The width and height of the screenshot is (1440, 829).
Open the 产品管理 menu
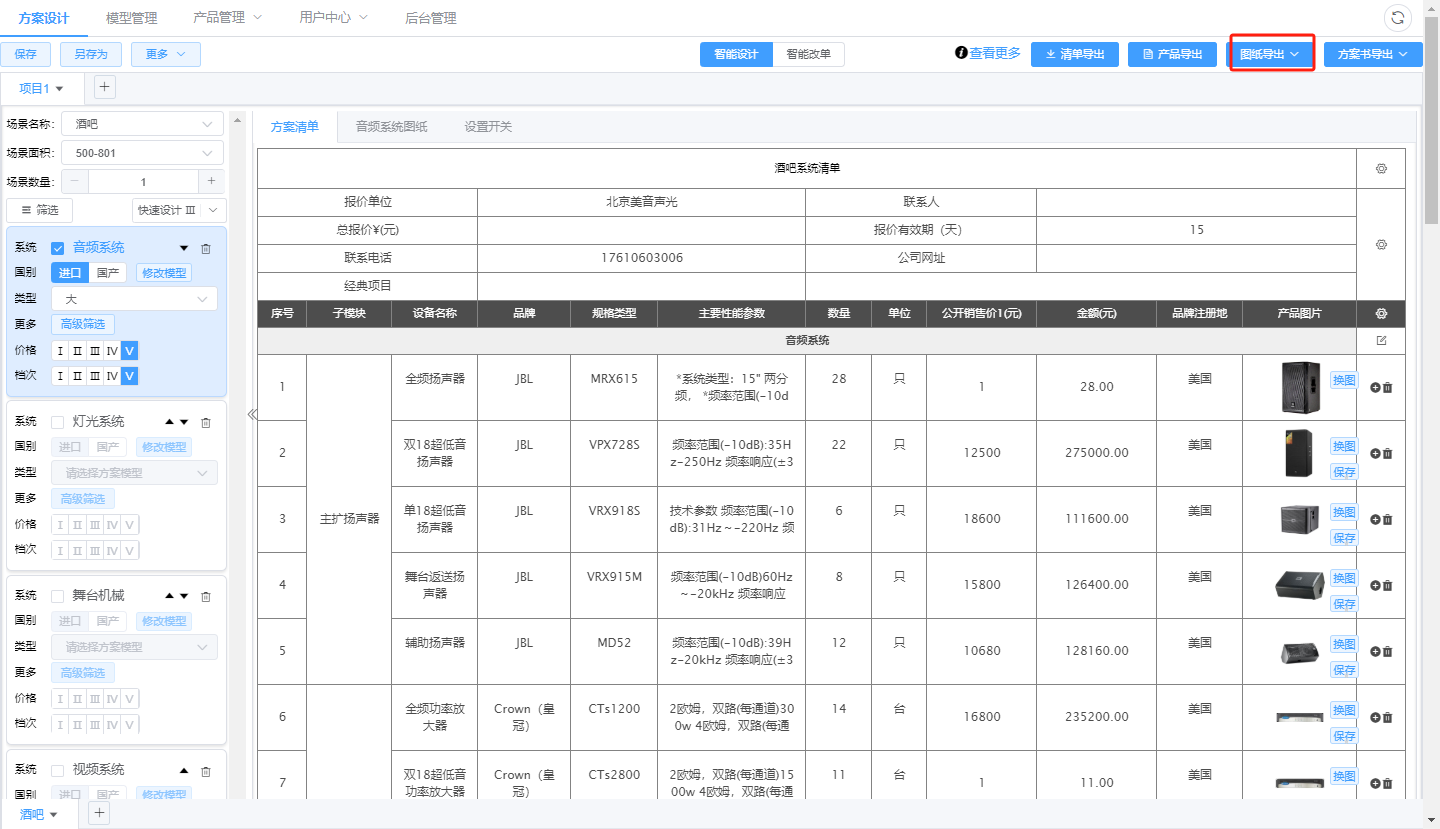click(x=227, y=18)
